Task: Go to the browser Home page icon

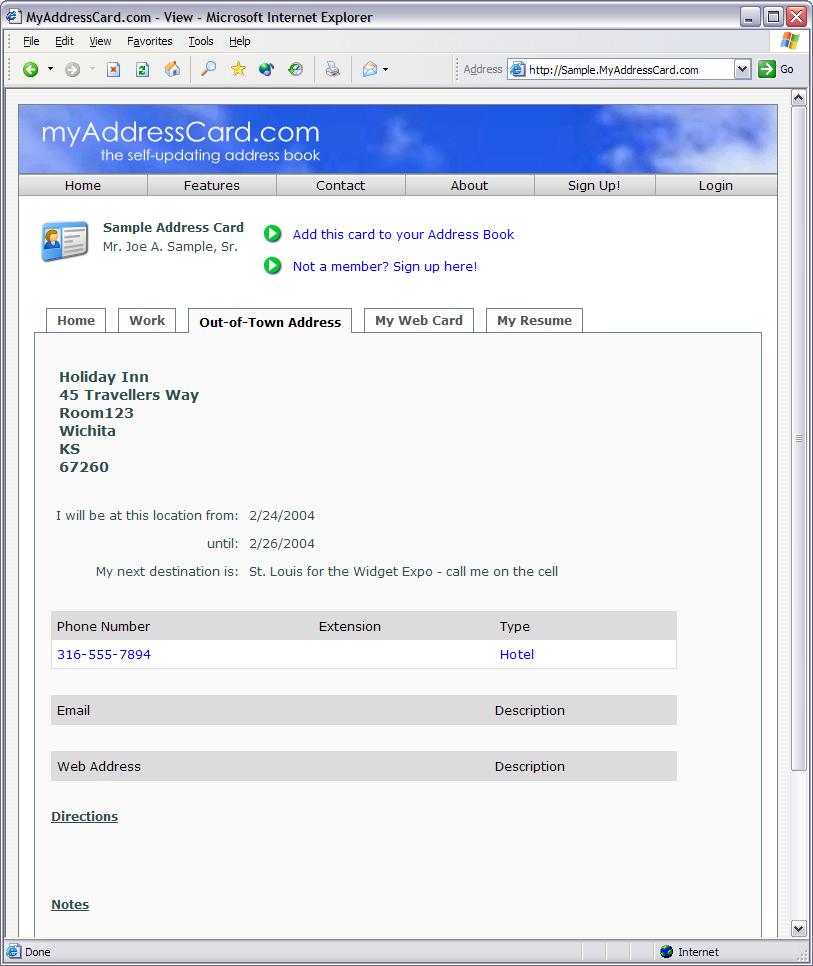Action: pos(172,69)
